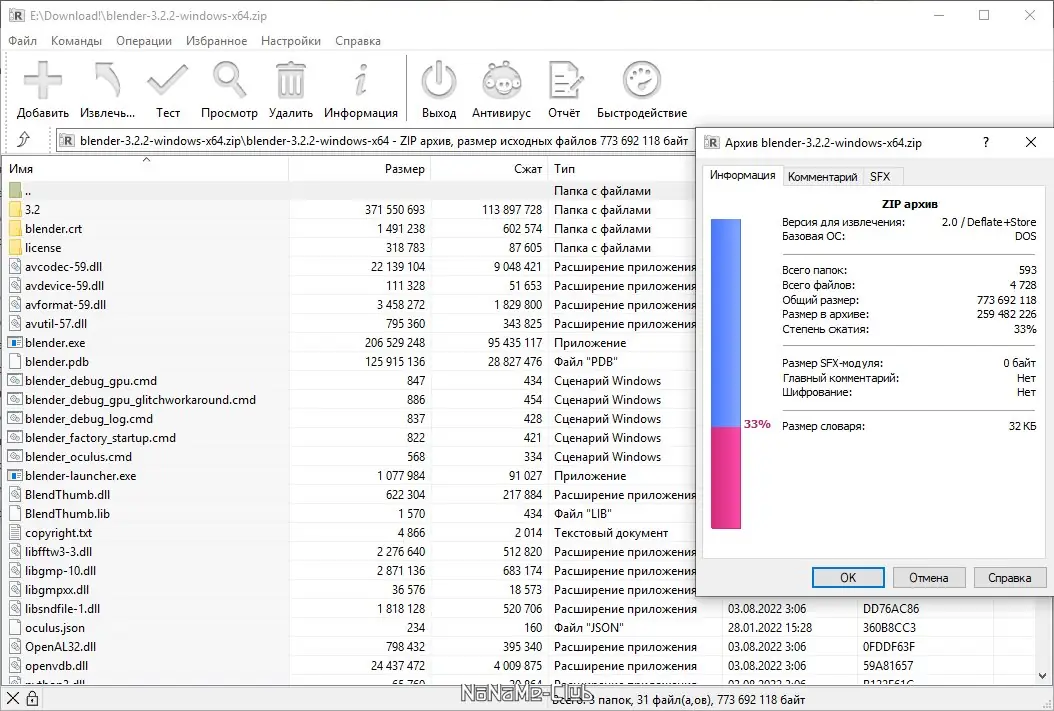
Task: Select avformat-59.dll file
Action: click(65, 304)
